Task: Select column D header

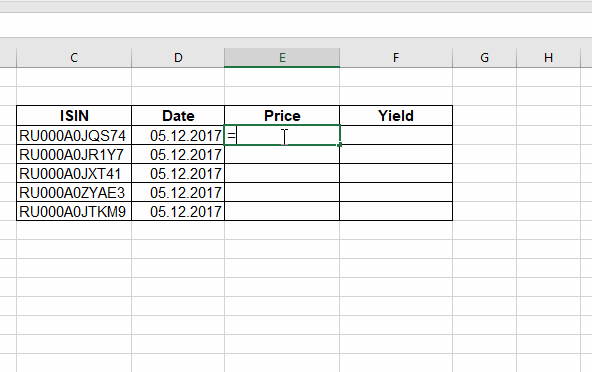Action: click(178, 58)
